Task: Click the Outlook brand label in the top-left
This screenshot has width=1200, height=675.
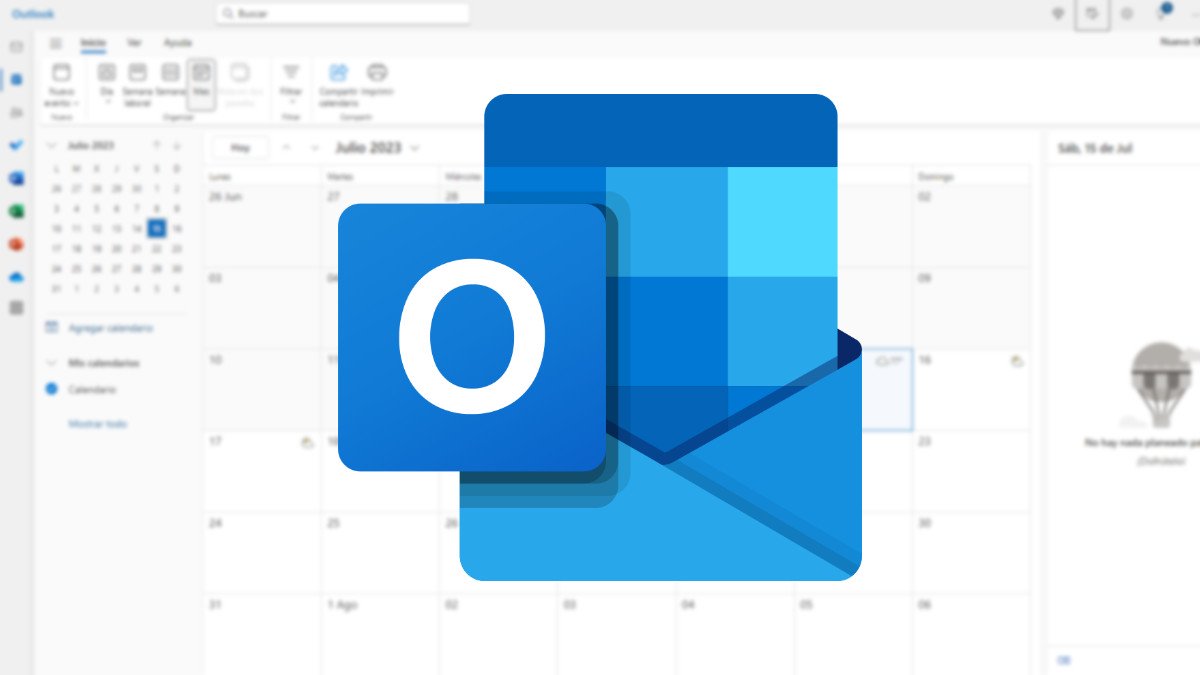Action: click(x=33, y=13)
